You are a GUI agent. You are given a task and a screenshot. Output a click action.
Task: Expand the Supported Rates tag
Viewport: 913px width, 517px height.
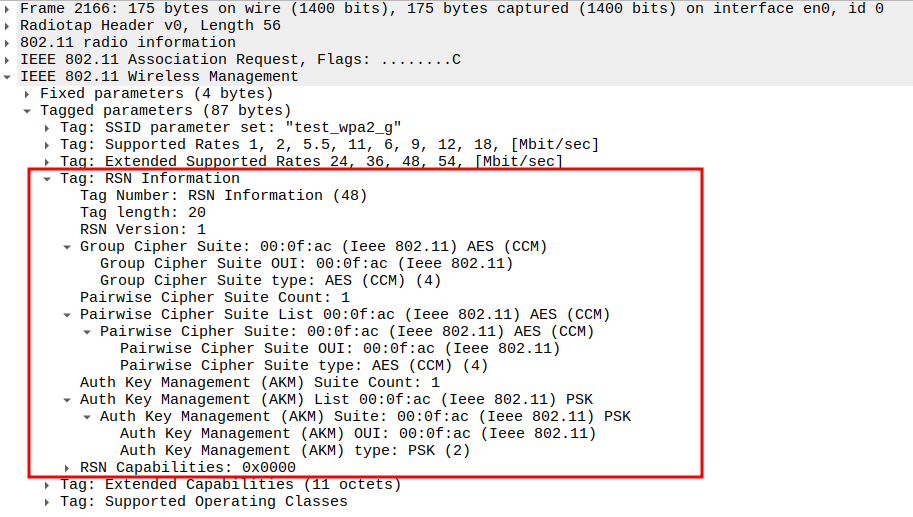pyautogui.click(x=48, y=144)
